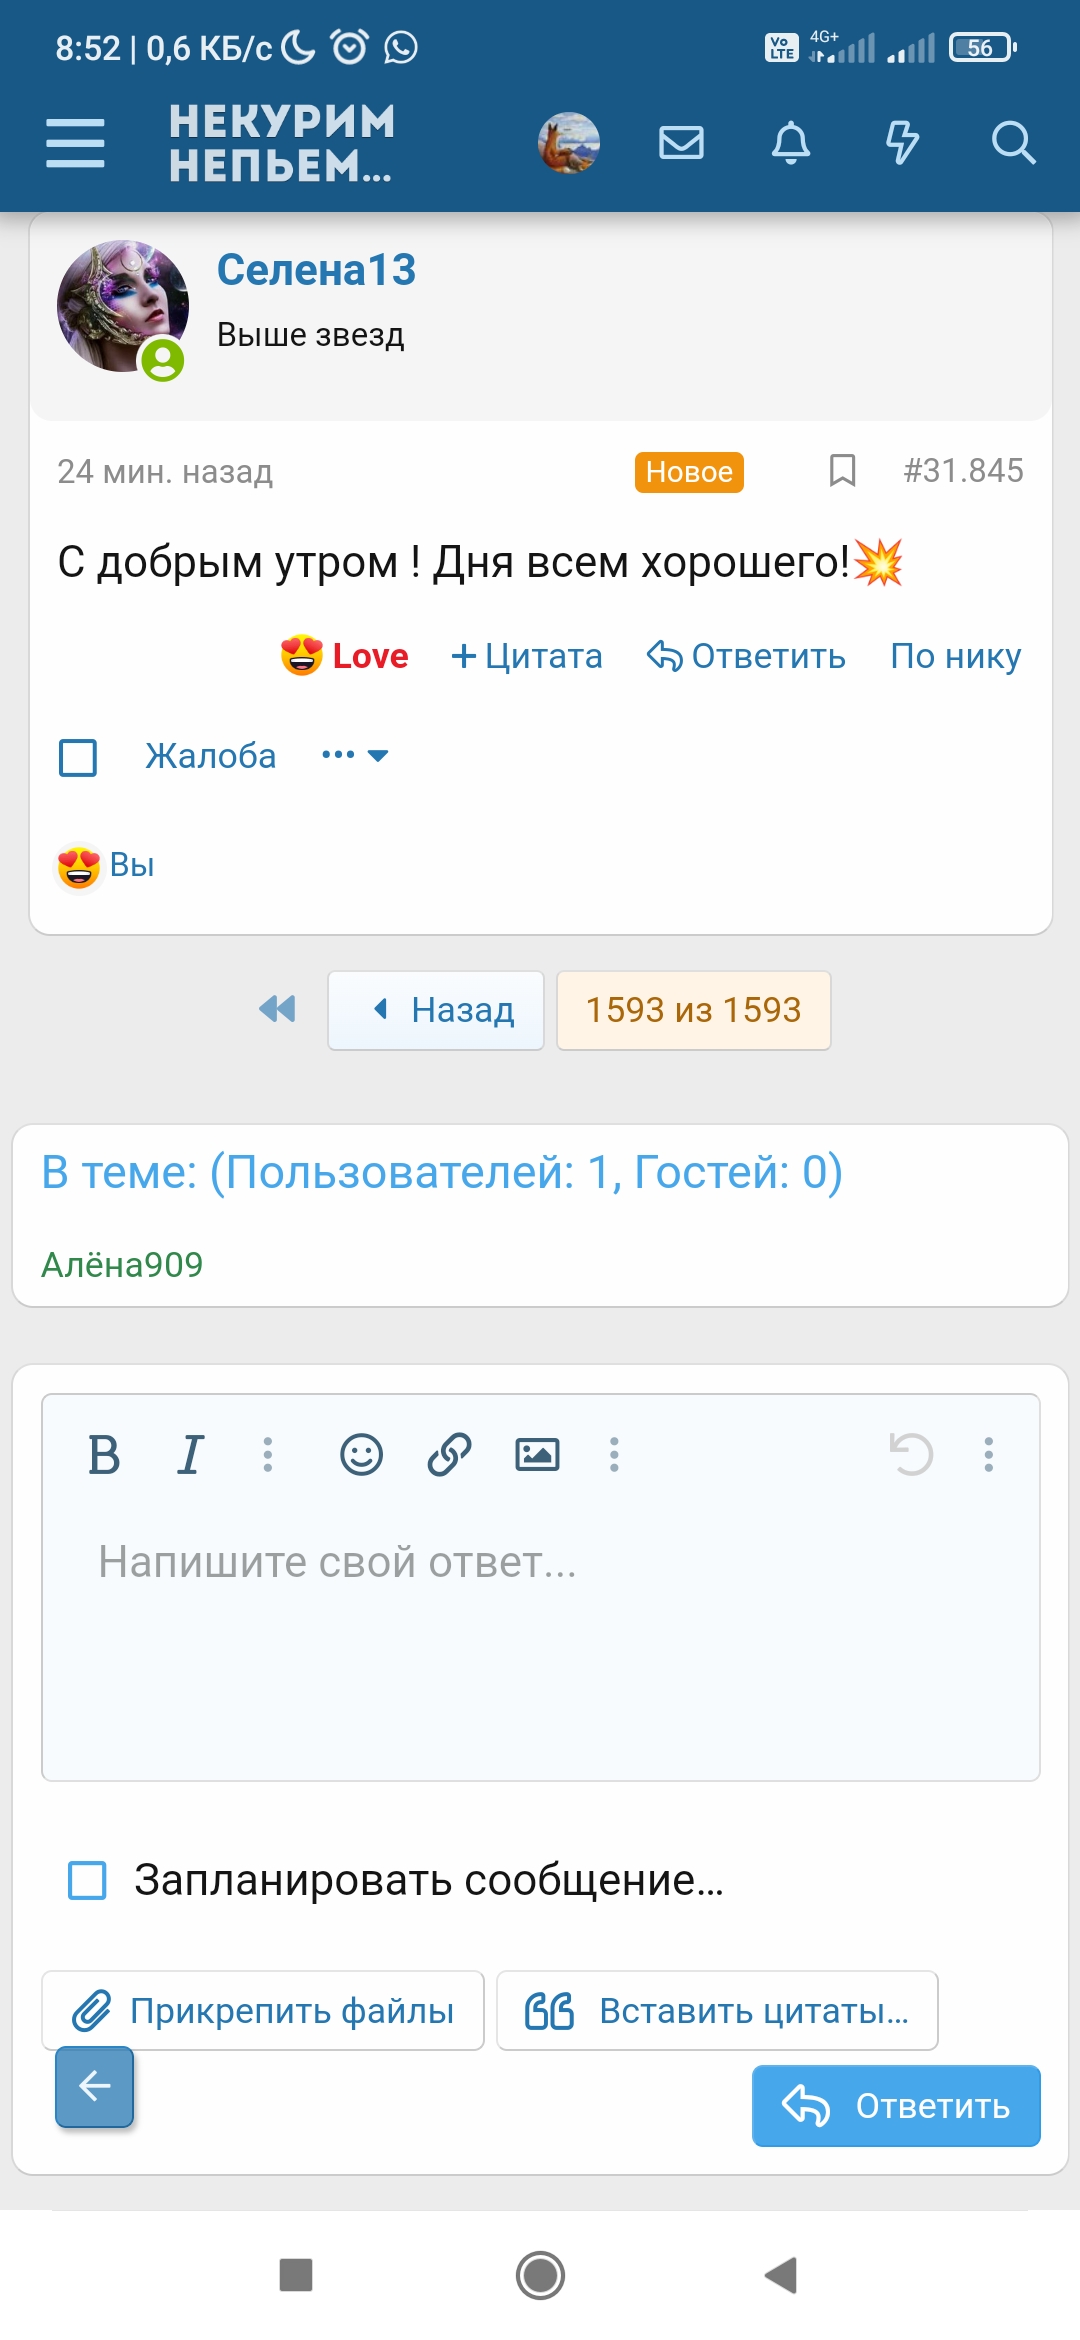Image resolution: width=1080 pixels, height=2340 pixels.
Task: Toggle bold formatting in the editor
Action: (104, 1454)
